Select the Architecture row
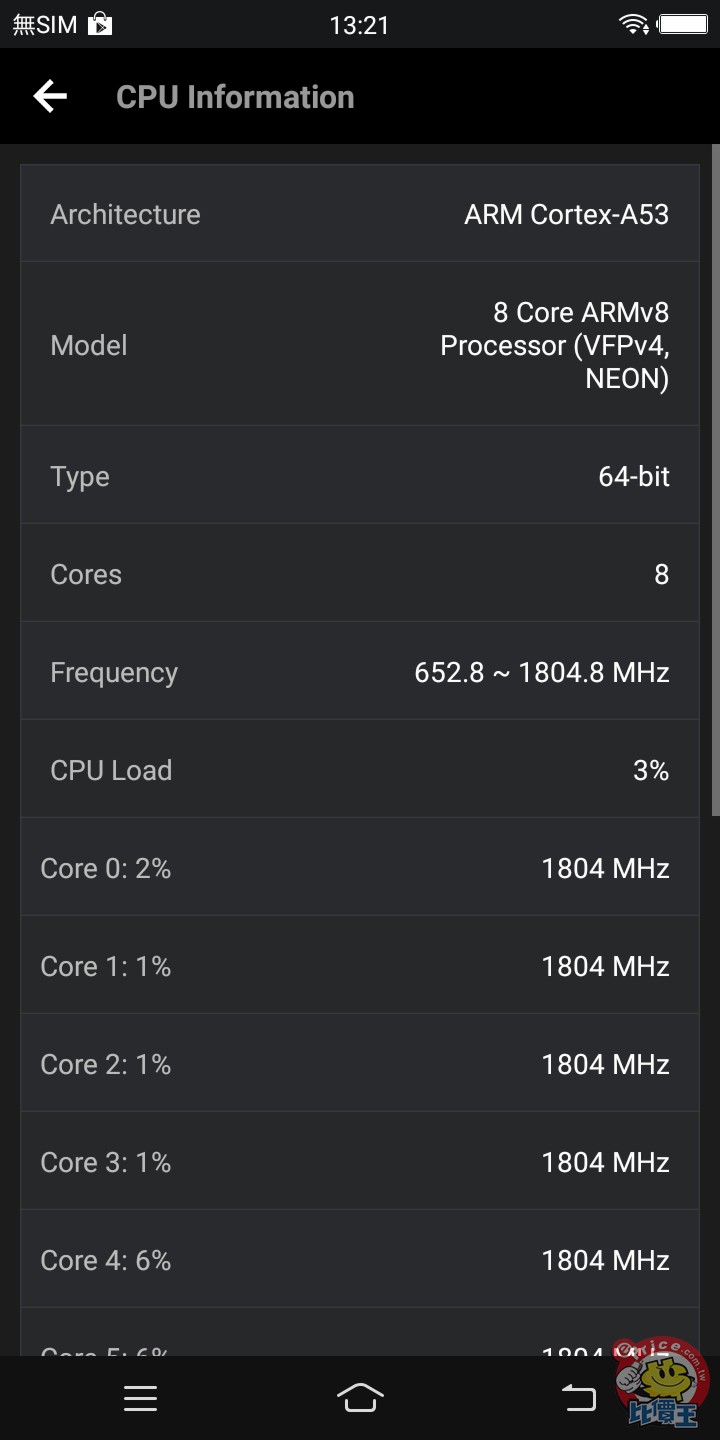 (360, 214)
